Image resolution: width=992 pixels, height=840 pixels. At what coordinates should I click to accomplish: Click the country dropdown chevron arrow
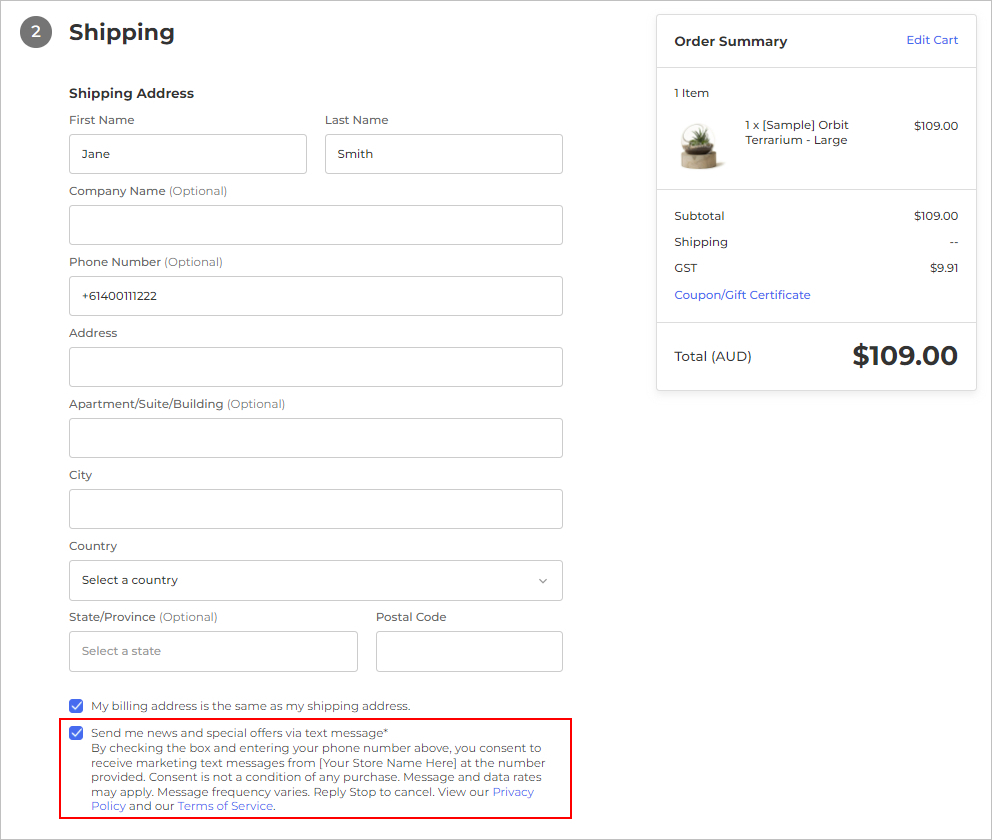click(x=543, y=580)
